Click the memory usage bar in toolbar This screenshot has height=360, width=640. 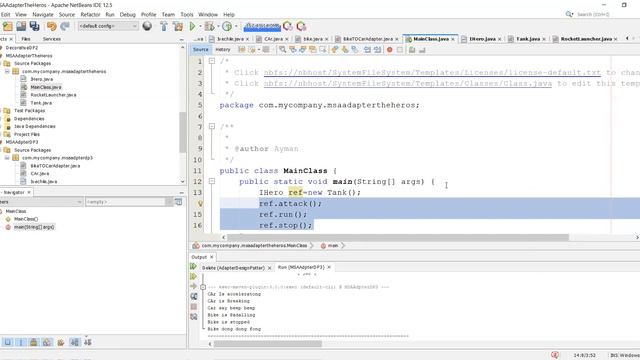pos(262,27)
